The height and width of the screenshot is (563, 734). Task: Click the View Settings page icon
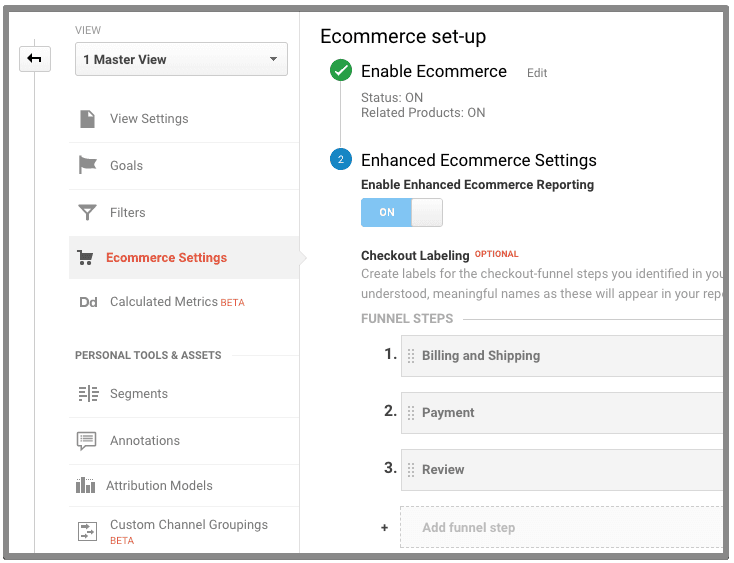tap(87, 119)
